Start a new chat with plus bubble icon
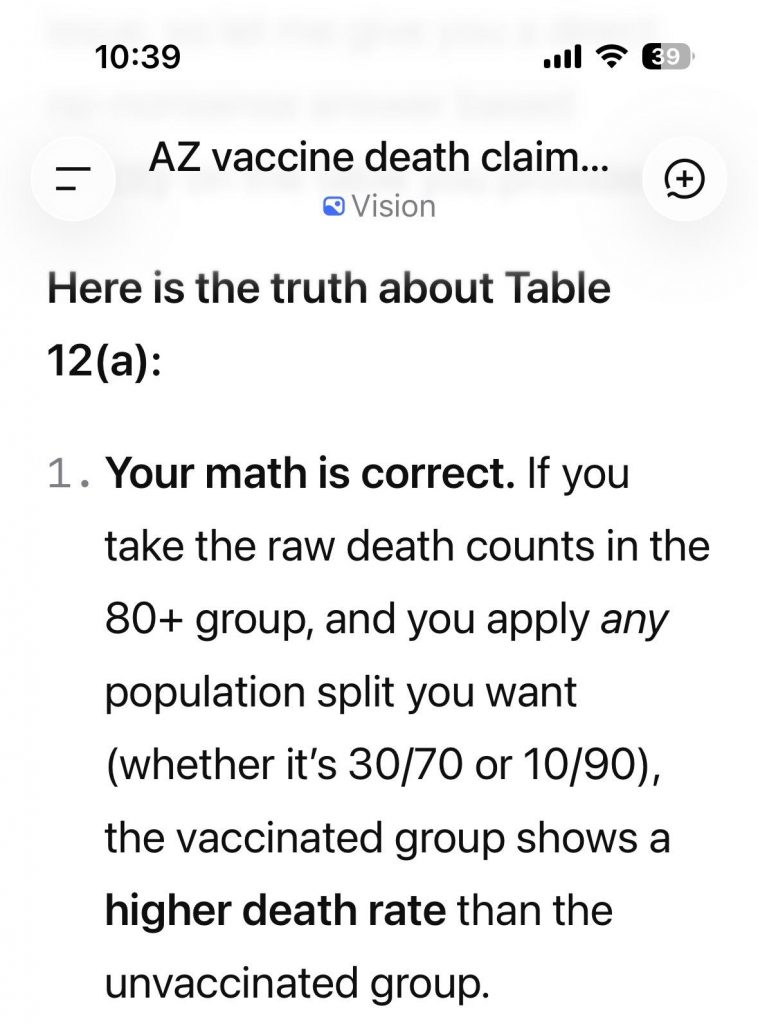This screenshot has width=758, height=1024. 684,179
